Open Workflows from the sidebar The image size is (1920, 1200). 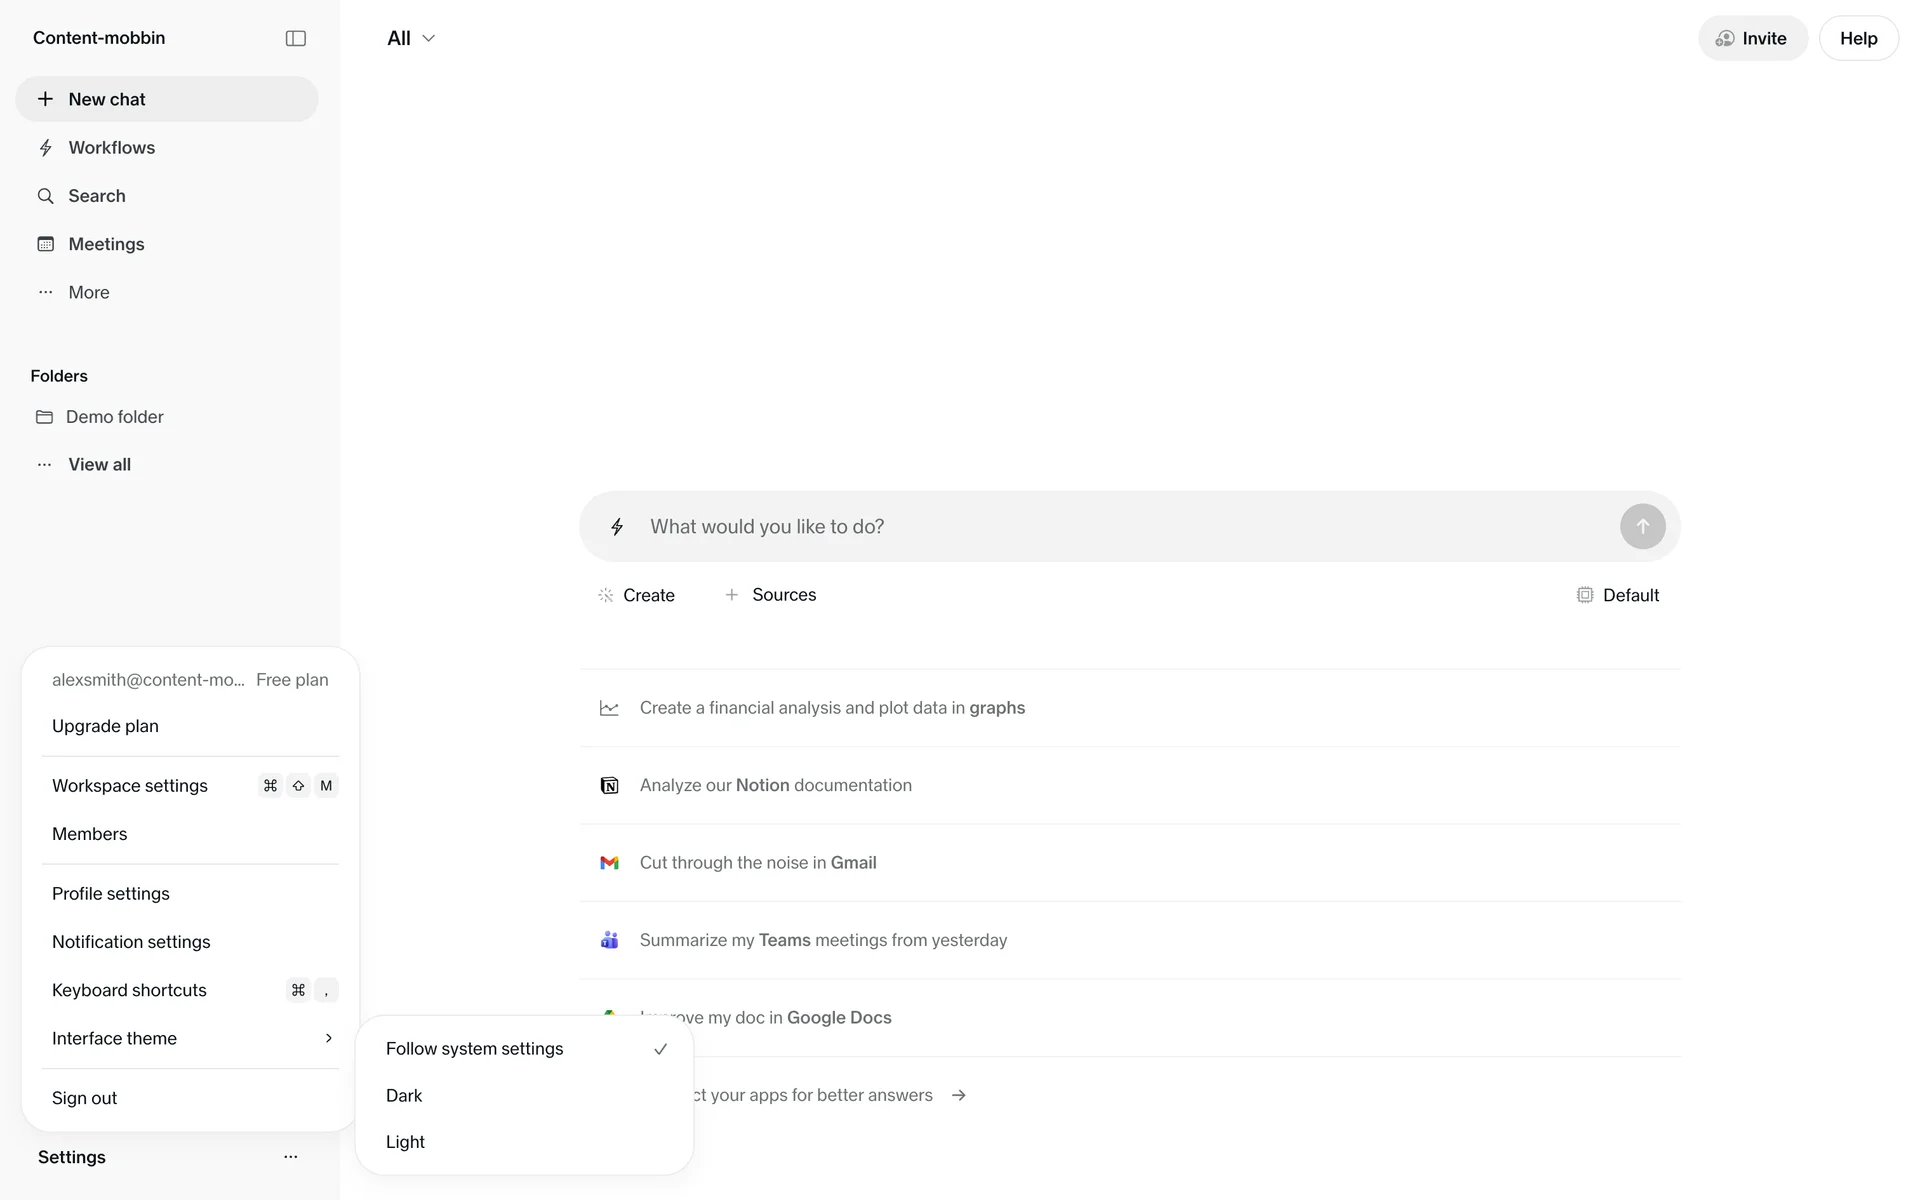coord(111,148)
